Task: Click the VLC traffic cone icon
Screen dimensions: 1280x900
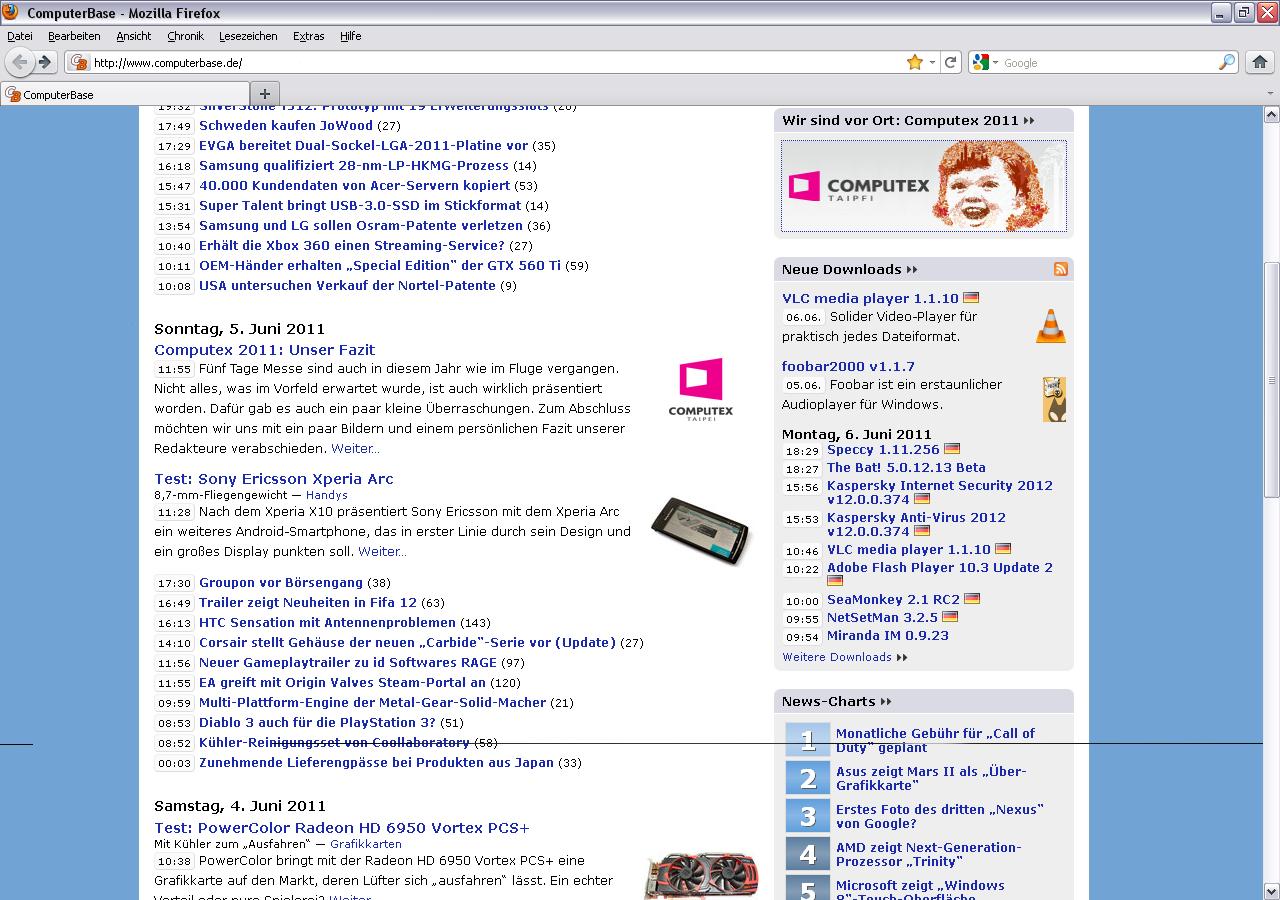Action: [x=1050, y=326]
